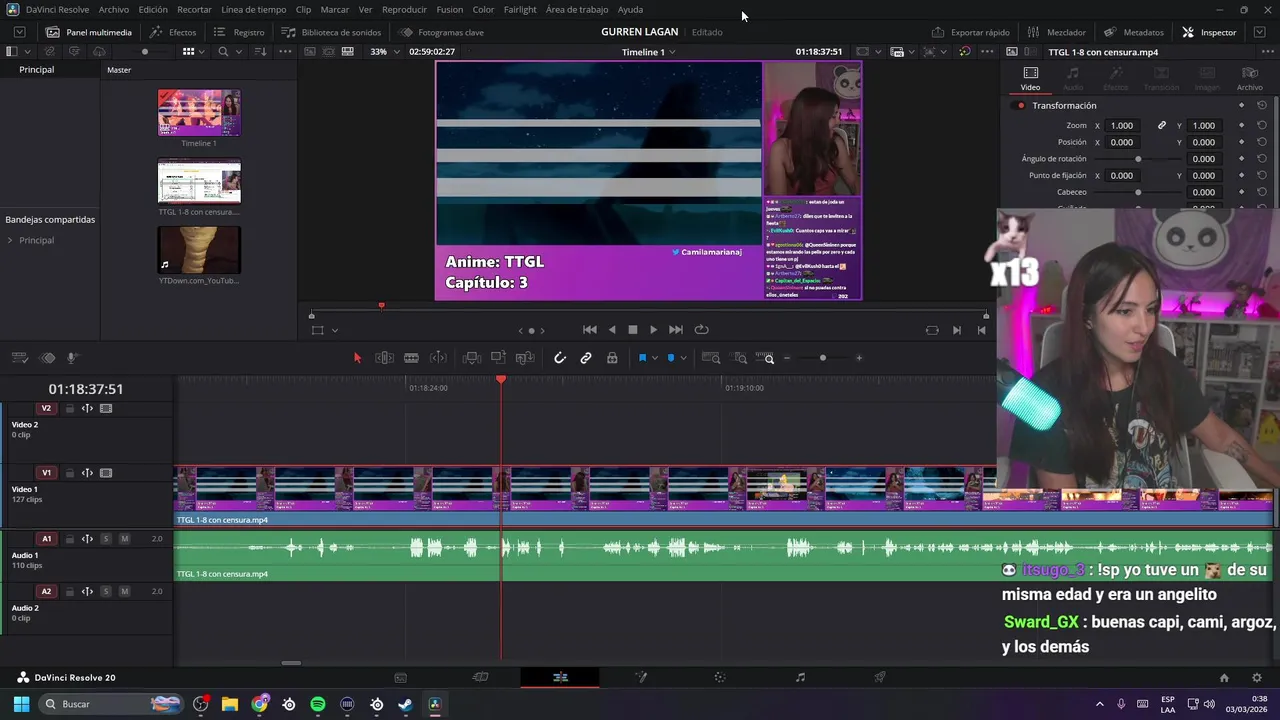Open the Efectos panel

coord(173,32)
